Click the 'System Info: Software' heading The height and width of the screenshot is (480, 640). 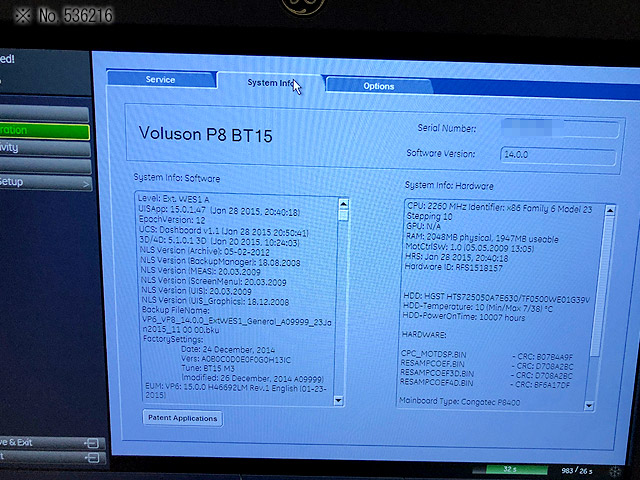click(177, 178)
